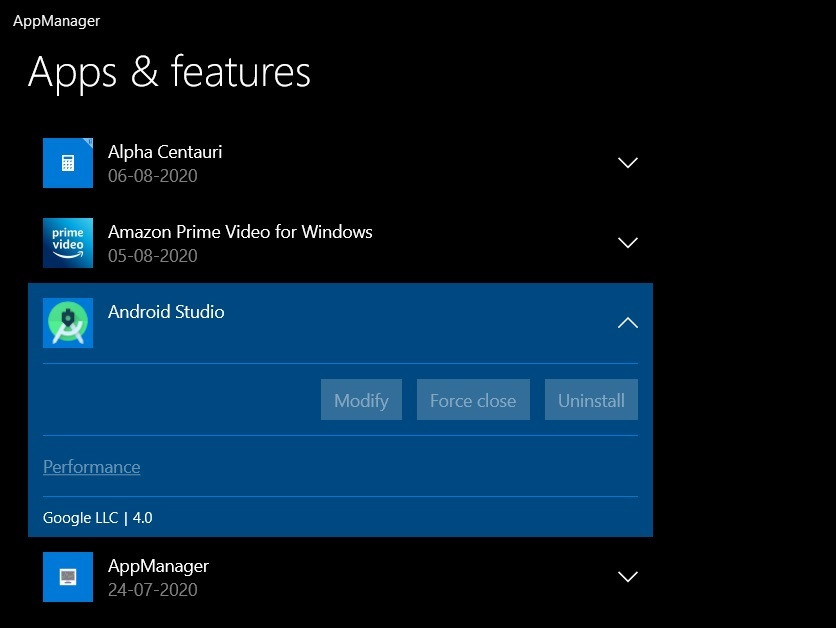Collapse the Android Studio entry

click(x=627, y=323)
